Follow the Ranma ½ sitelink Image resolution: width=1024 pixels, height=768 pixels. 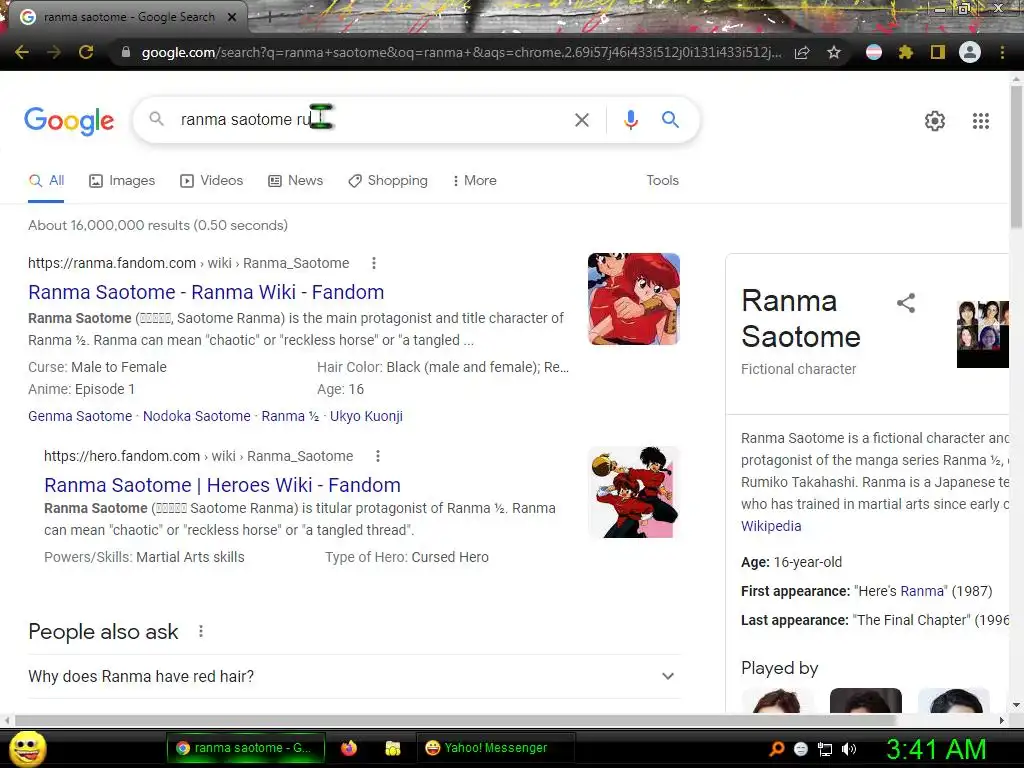pos(290,416)
